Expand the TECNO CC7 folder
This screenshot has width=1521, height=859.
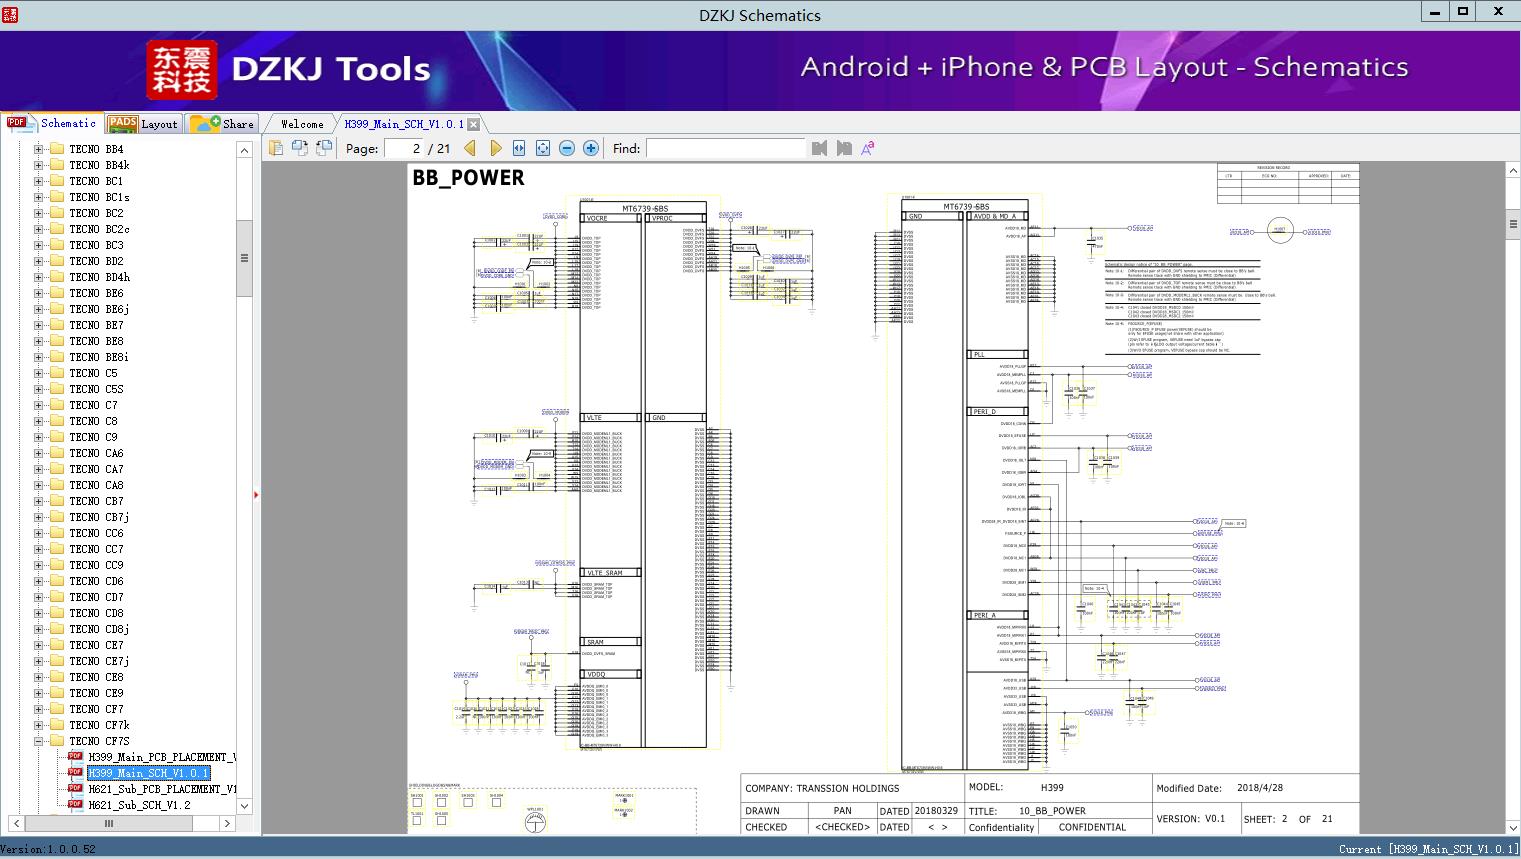point(38,549)
